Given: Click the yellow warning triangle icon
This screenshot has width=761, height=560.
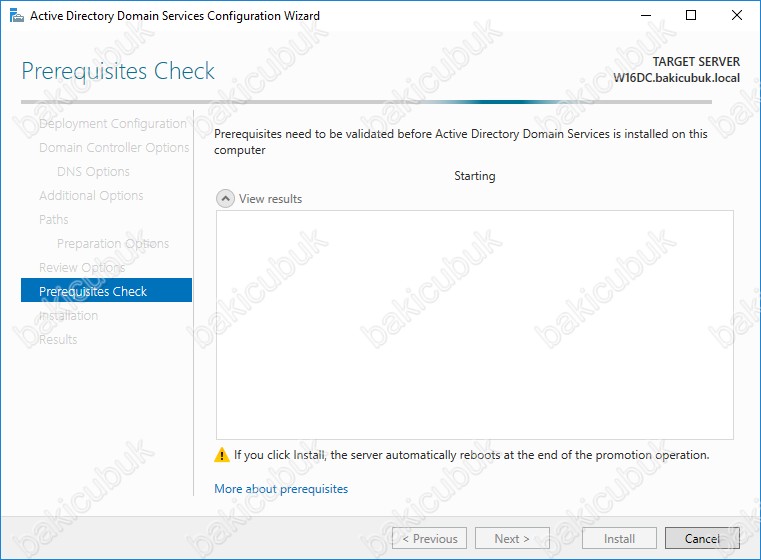Looking at the screenshot, I should tap(222, 455).
